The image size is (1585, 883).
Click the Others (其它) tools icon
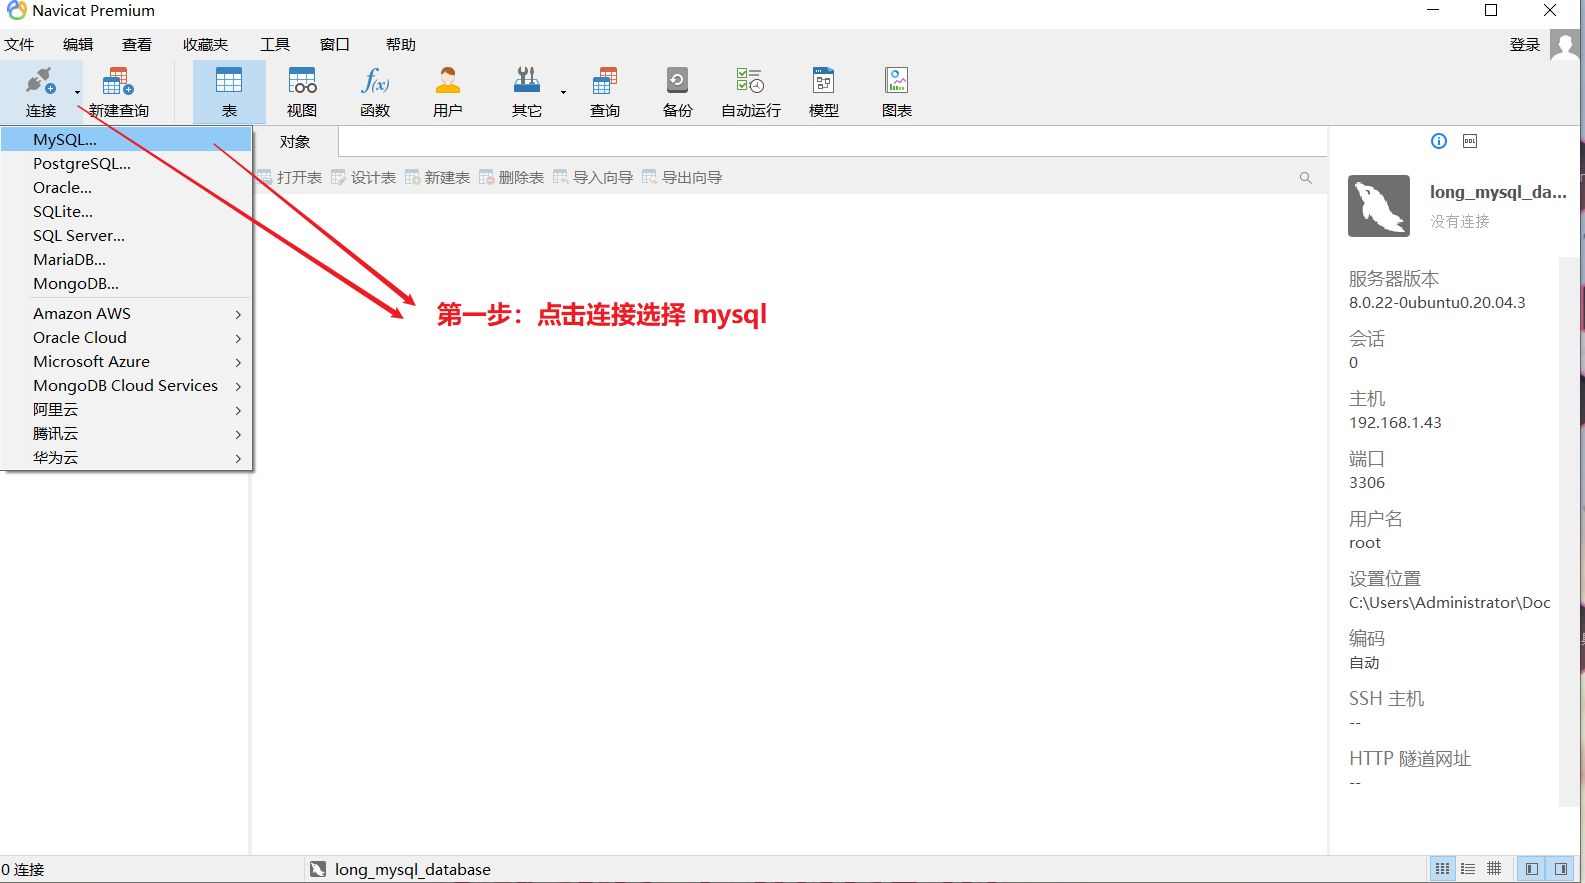click(x=527, y=81)
